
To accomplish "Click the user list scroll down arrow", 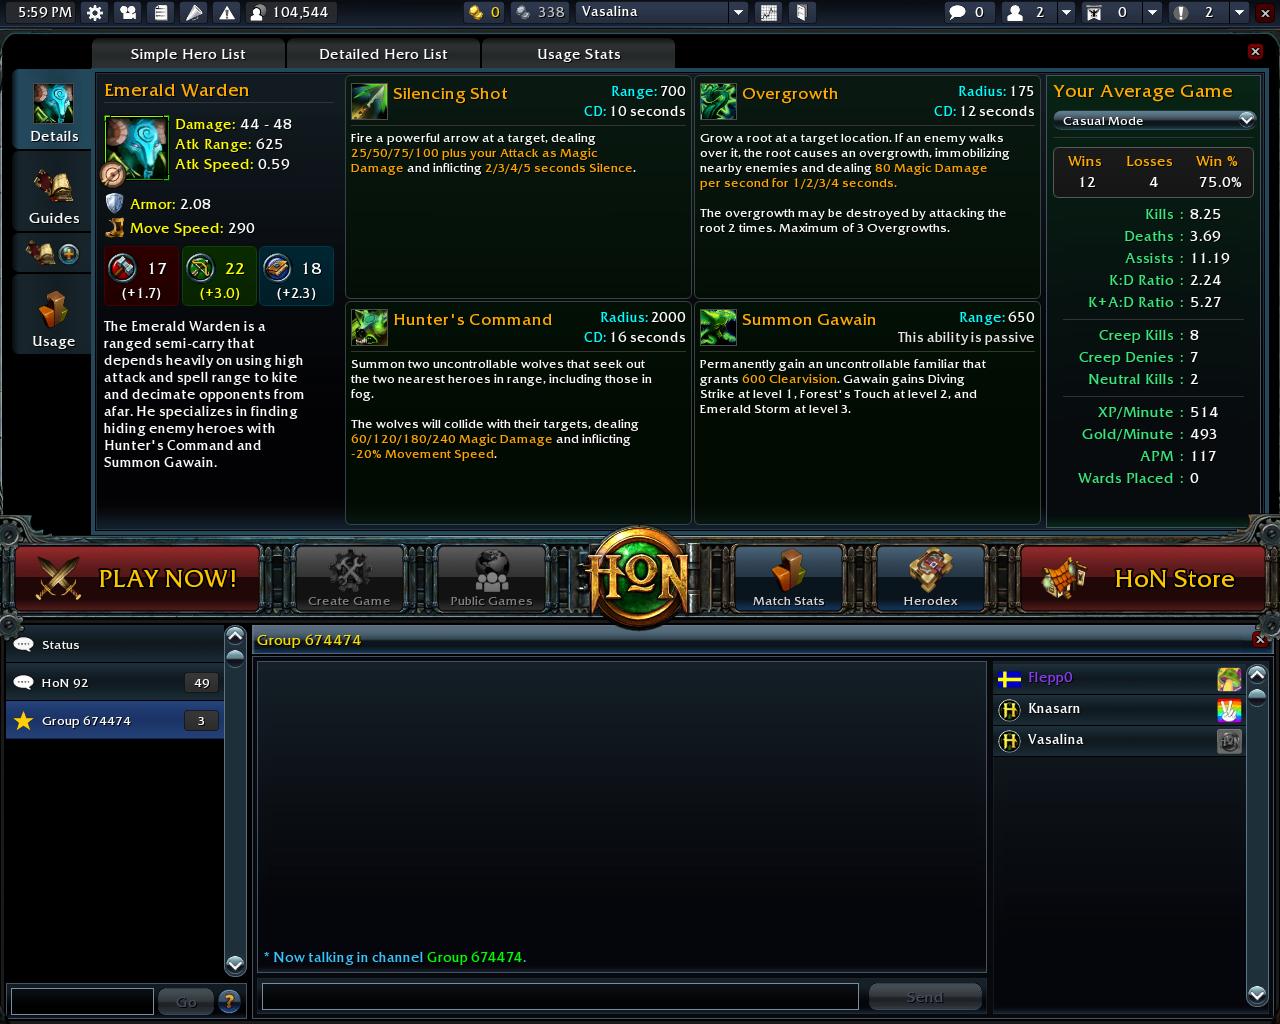I will pos(1257,993).
